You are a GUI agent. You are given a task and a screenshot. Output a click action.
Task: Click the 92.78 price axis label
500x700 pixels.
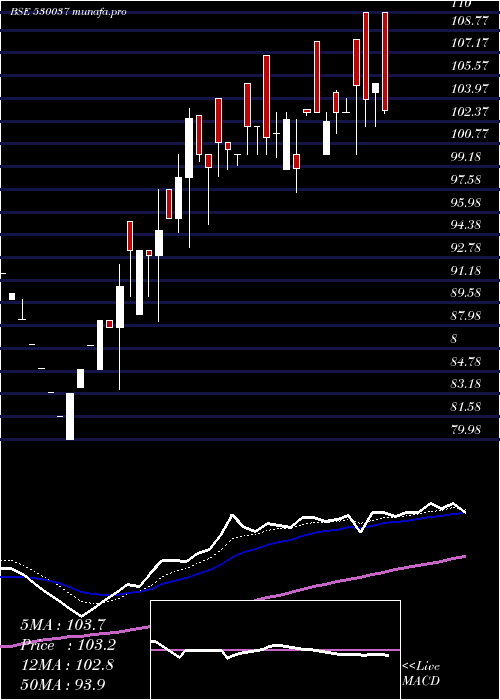pyautogui.click(x=466, y=248)
